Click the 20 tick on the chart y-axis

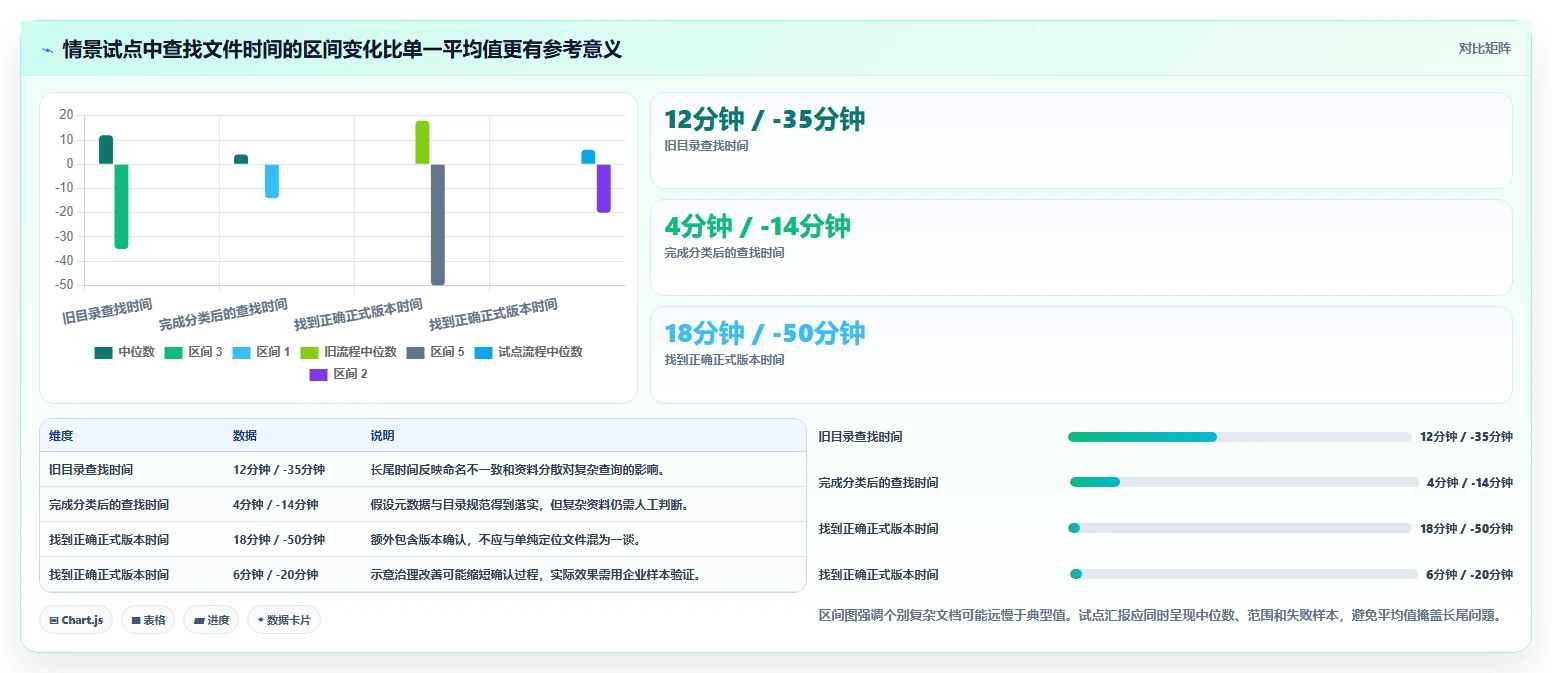click(67, 115)
